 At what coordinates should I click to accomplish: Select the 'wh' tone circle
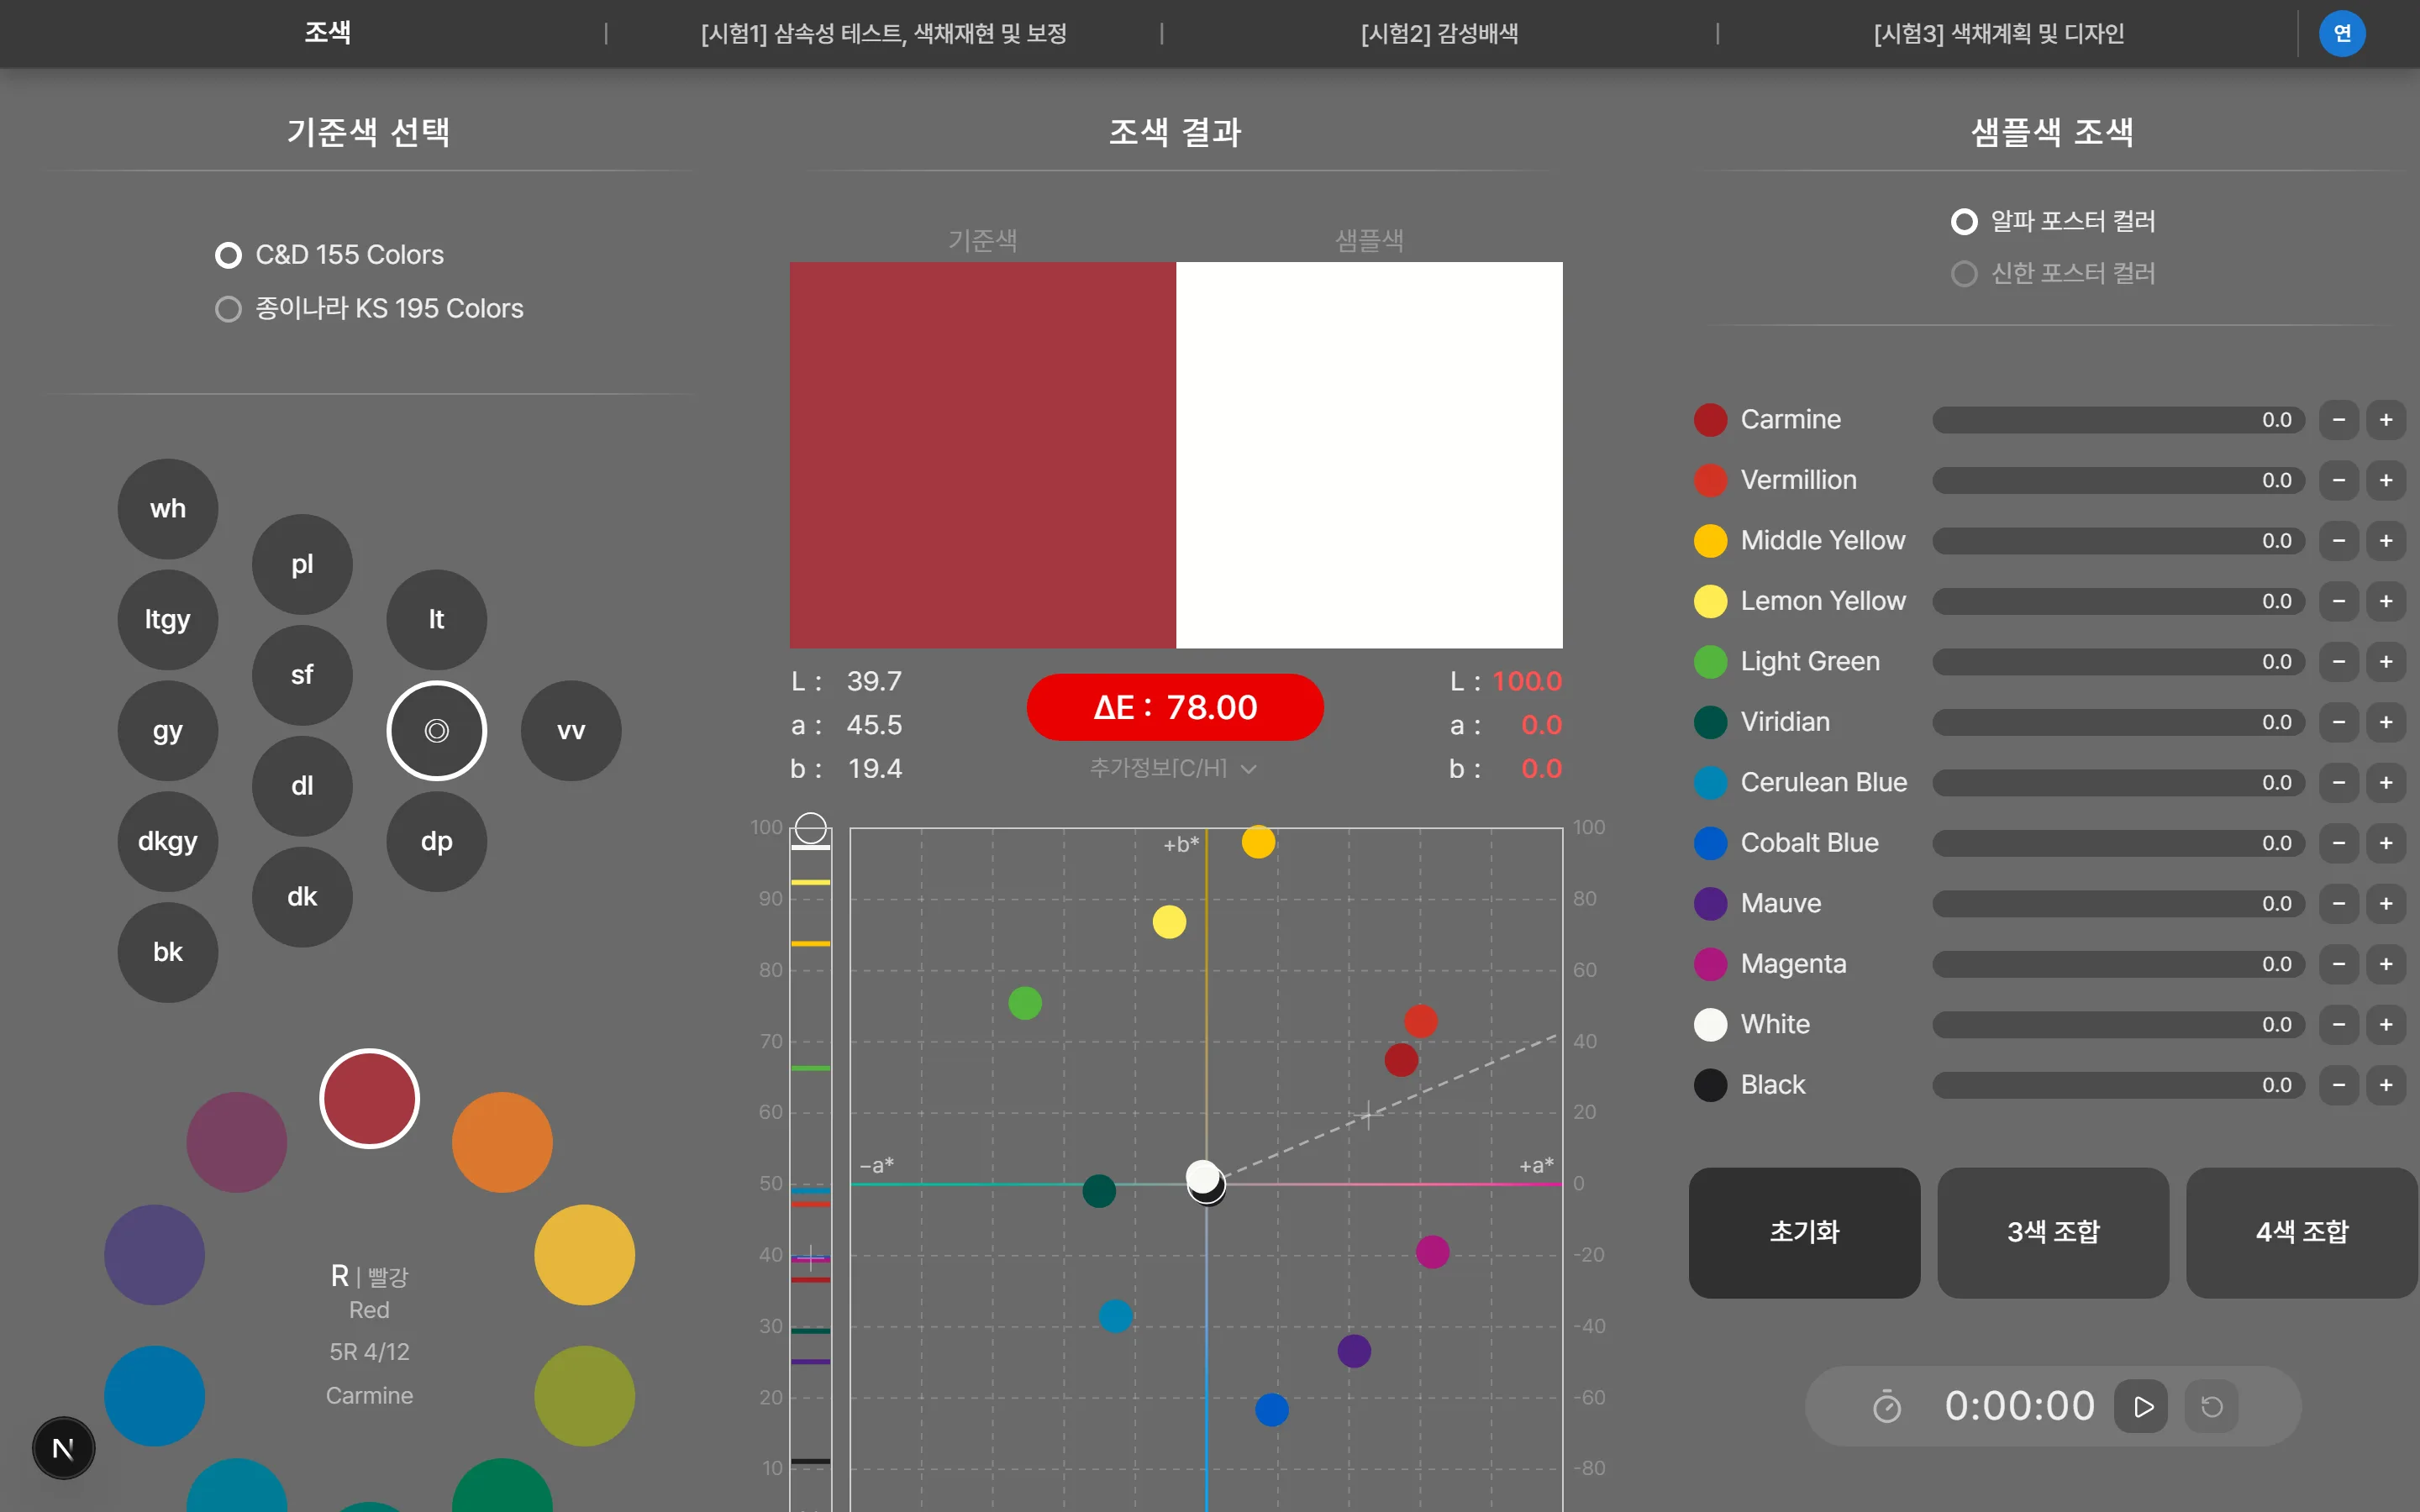tap(168, 509)
